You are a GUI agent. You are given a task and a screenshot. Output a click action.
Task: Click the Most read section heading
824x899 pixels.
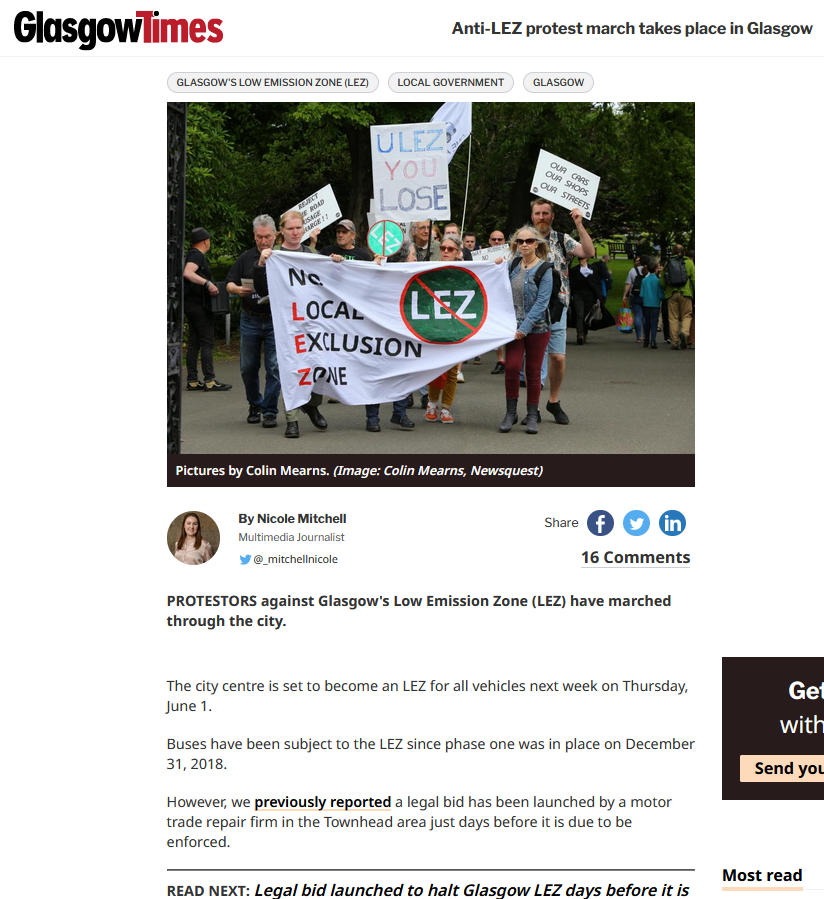pos(762,875)
